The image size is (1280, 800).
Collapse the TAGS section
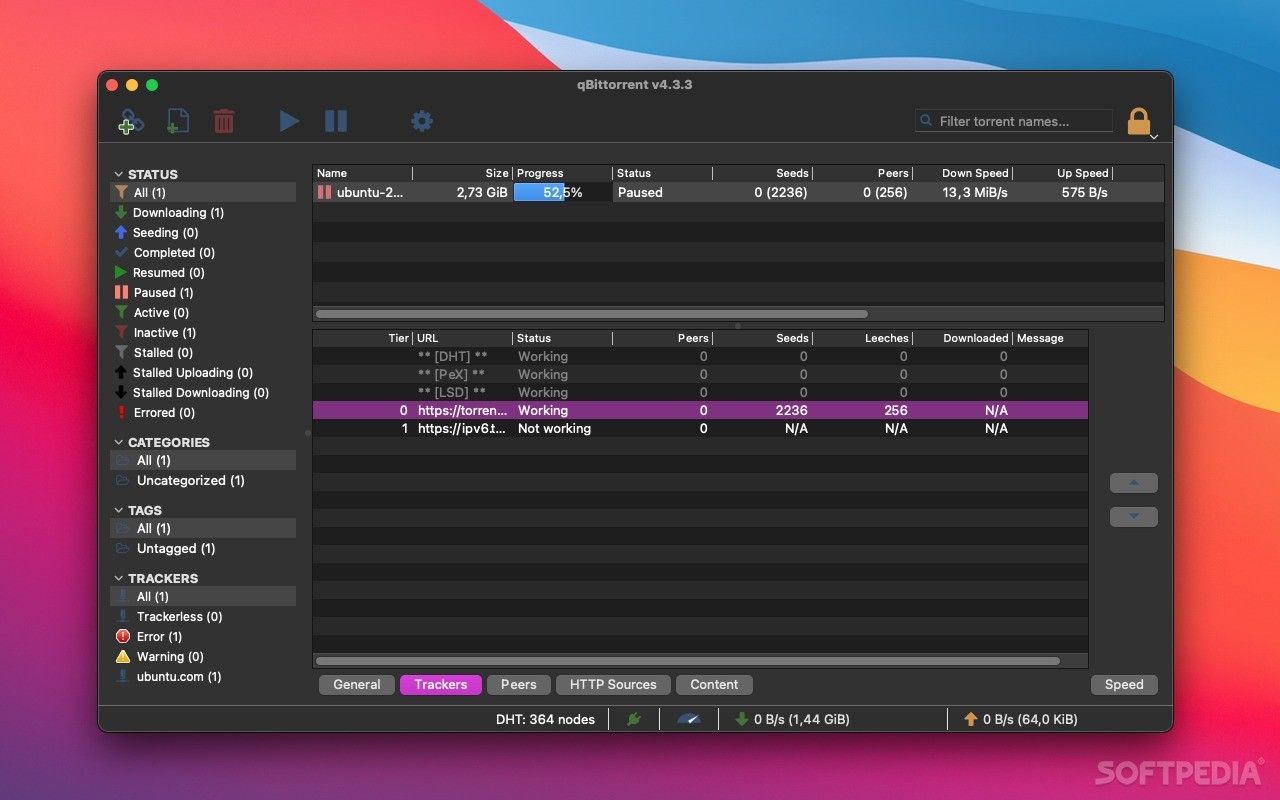click(118, 510)
